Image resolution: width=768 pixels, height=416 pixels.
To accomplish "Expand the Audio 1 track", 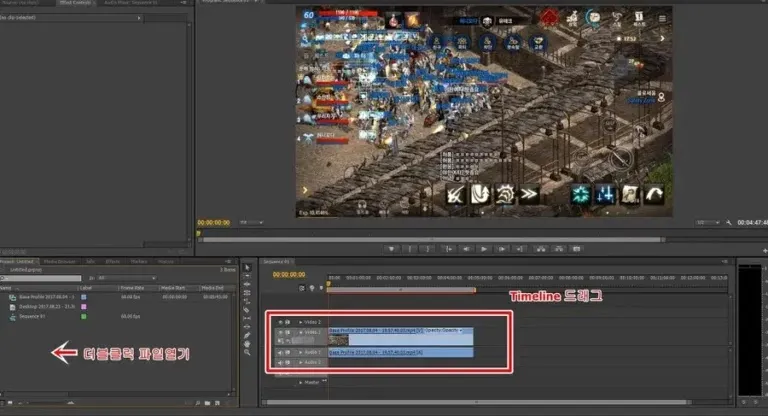I will tap(301, 353).
